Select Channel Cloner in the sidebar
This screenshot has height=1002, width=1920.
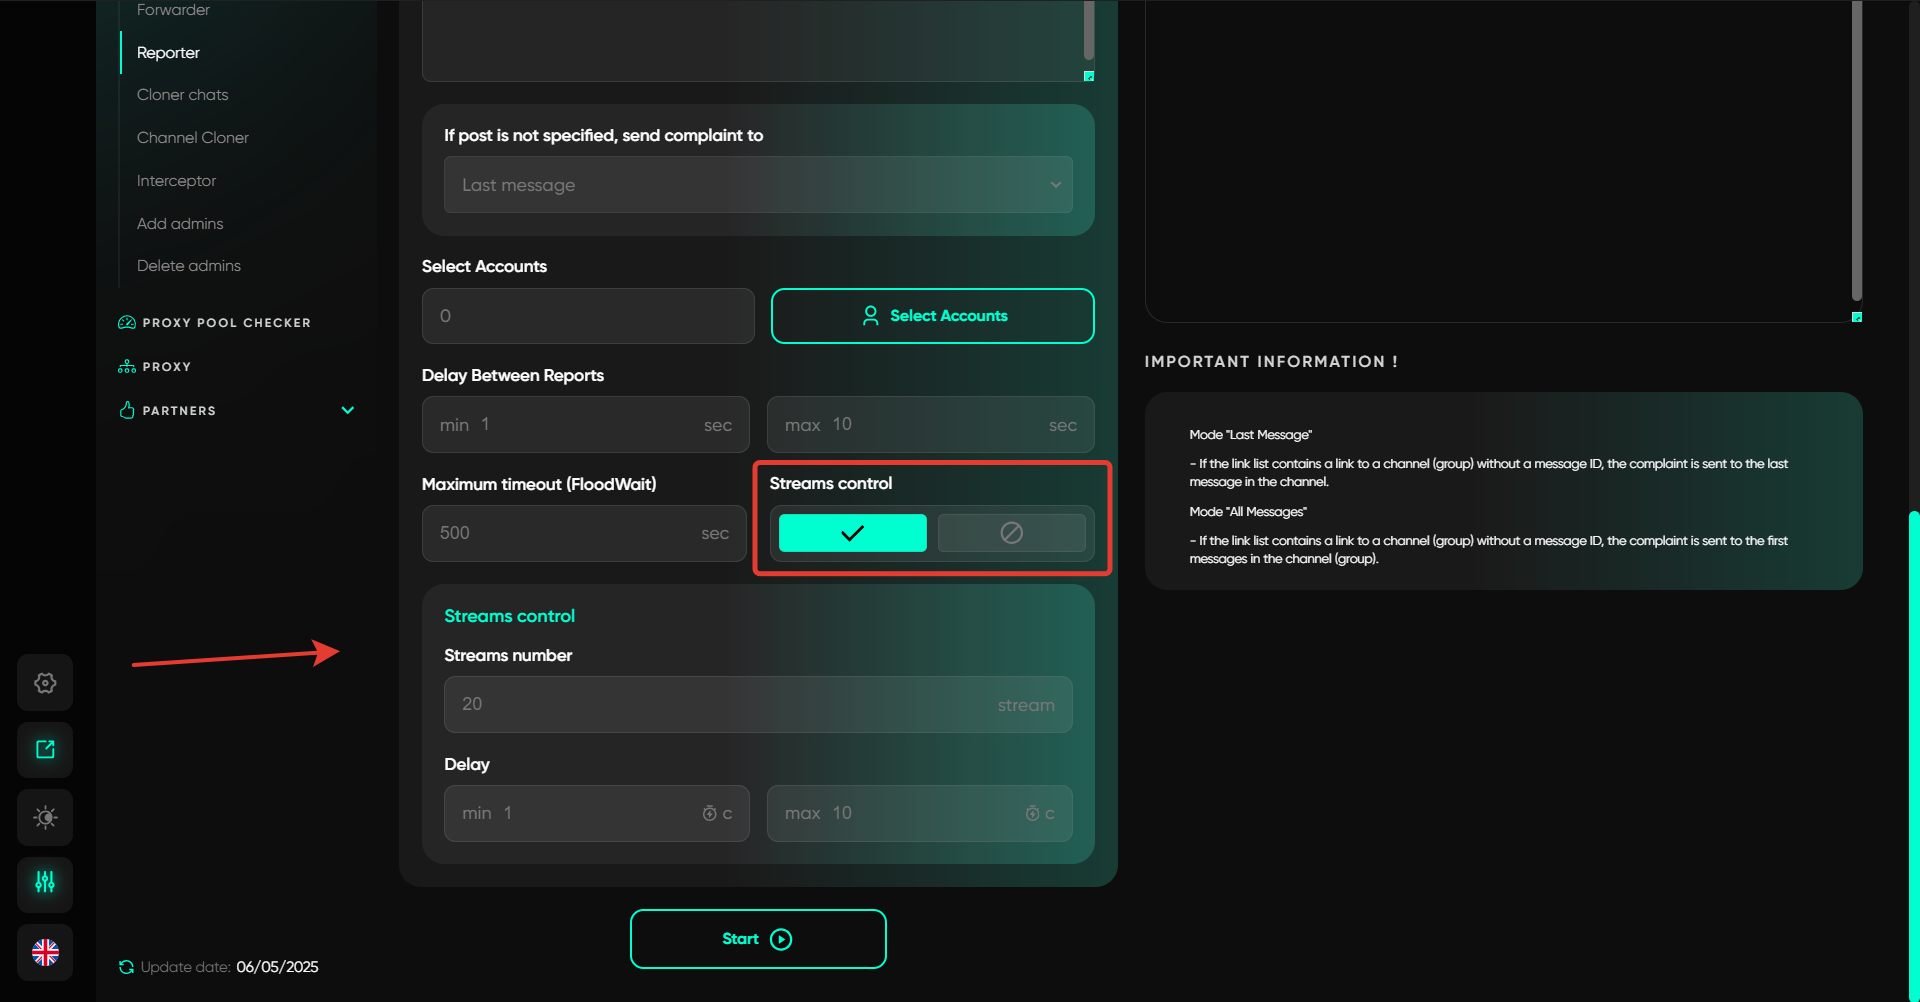coord(193,138)
